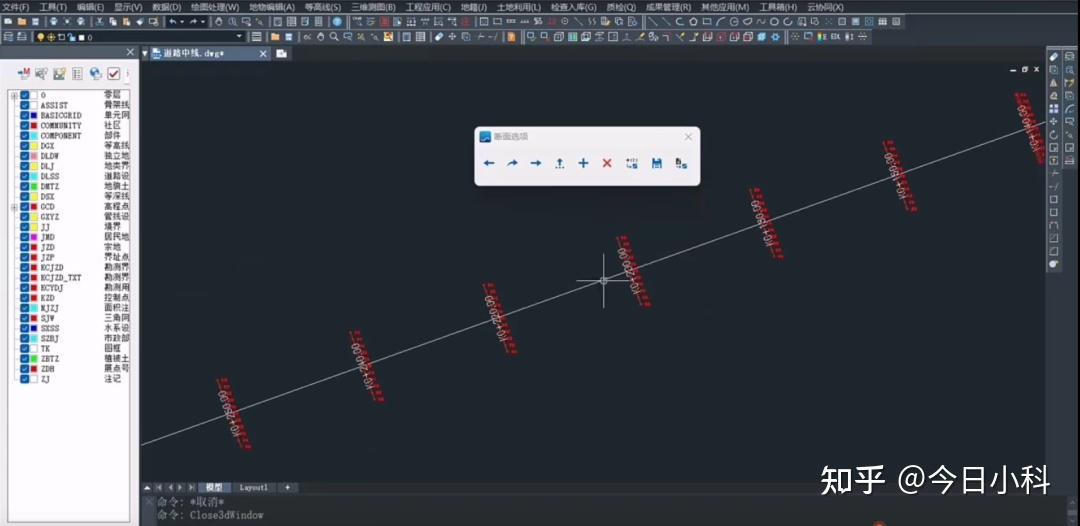Screen dimensions: 1080x526
Task: Toggle the BASICGRID layer checkbox
Action: [25, 115]
